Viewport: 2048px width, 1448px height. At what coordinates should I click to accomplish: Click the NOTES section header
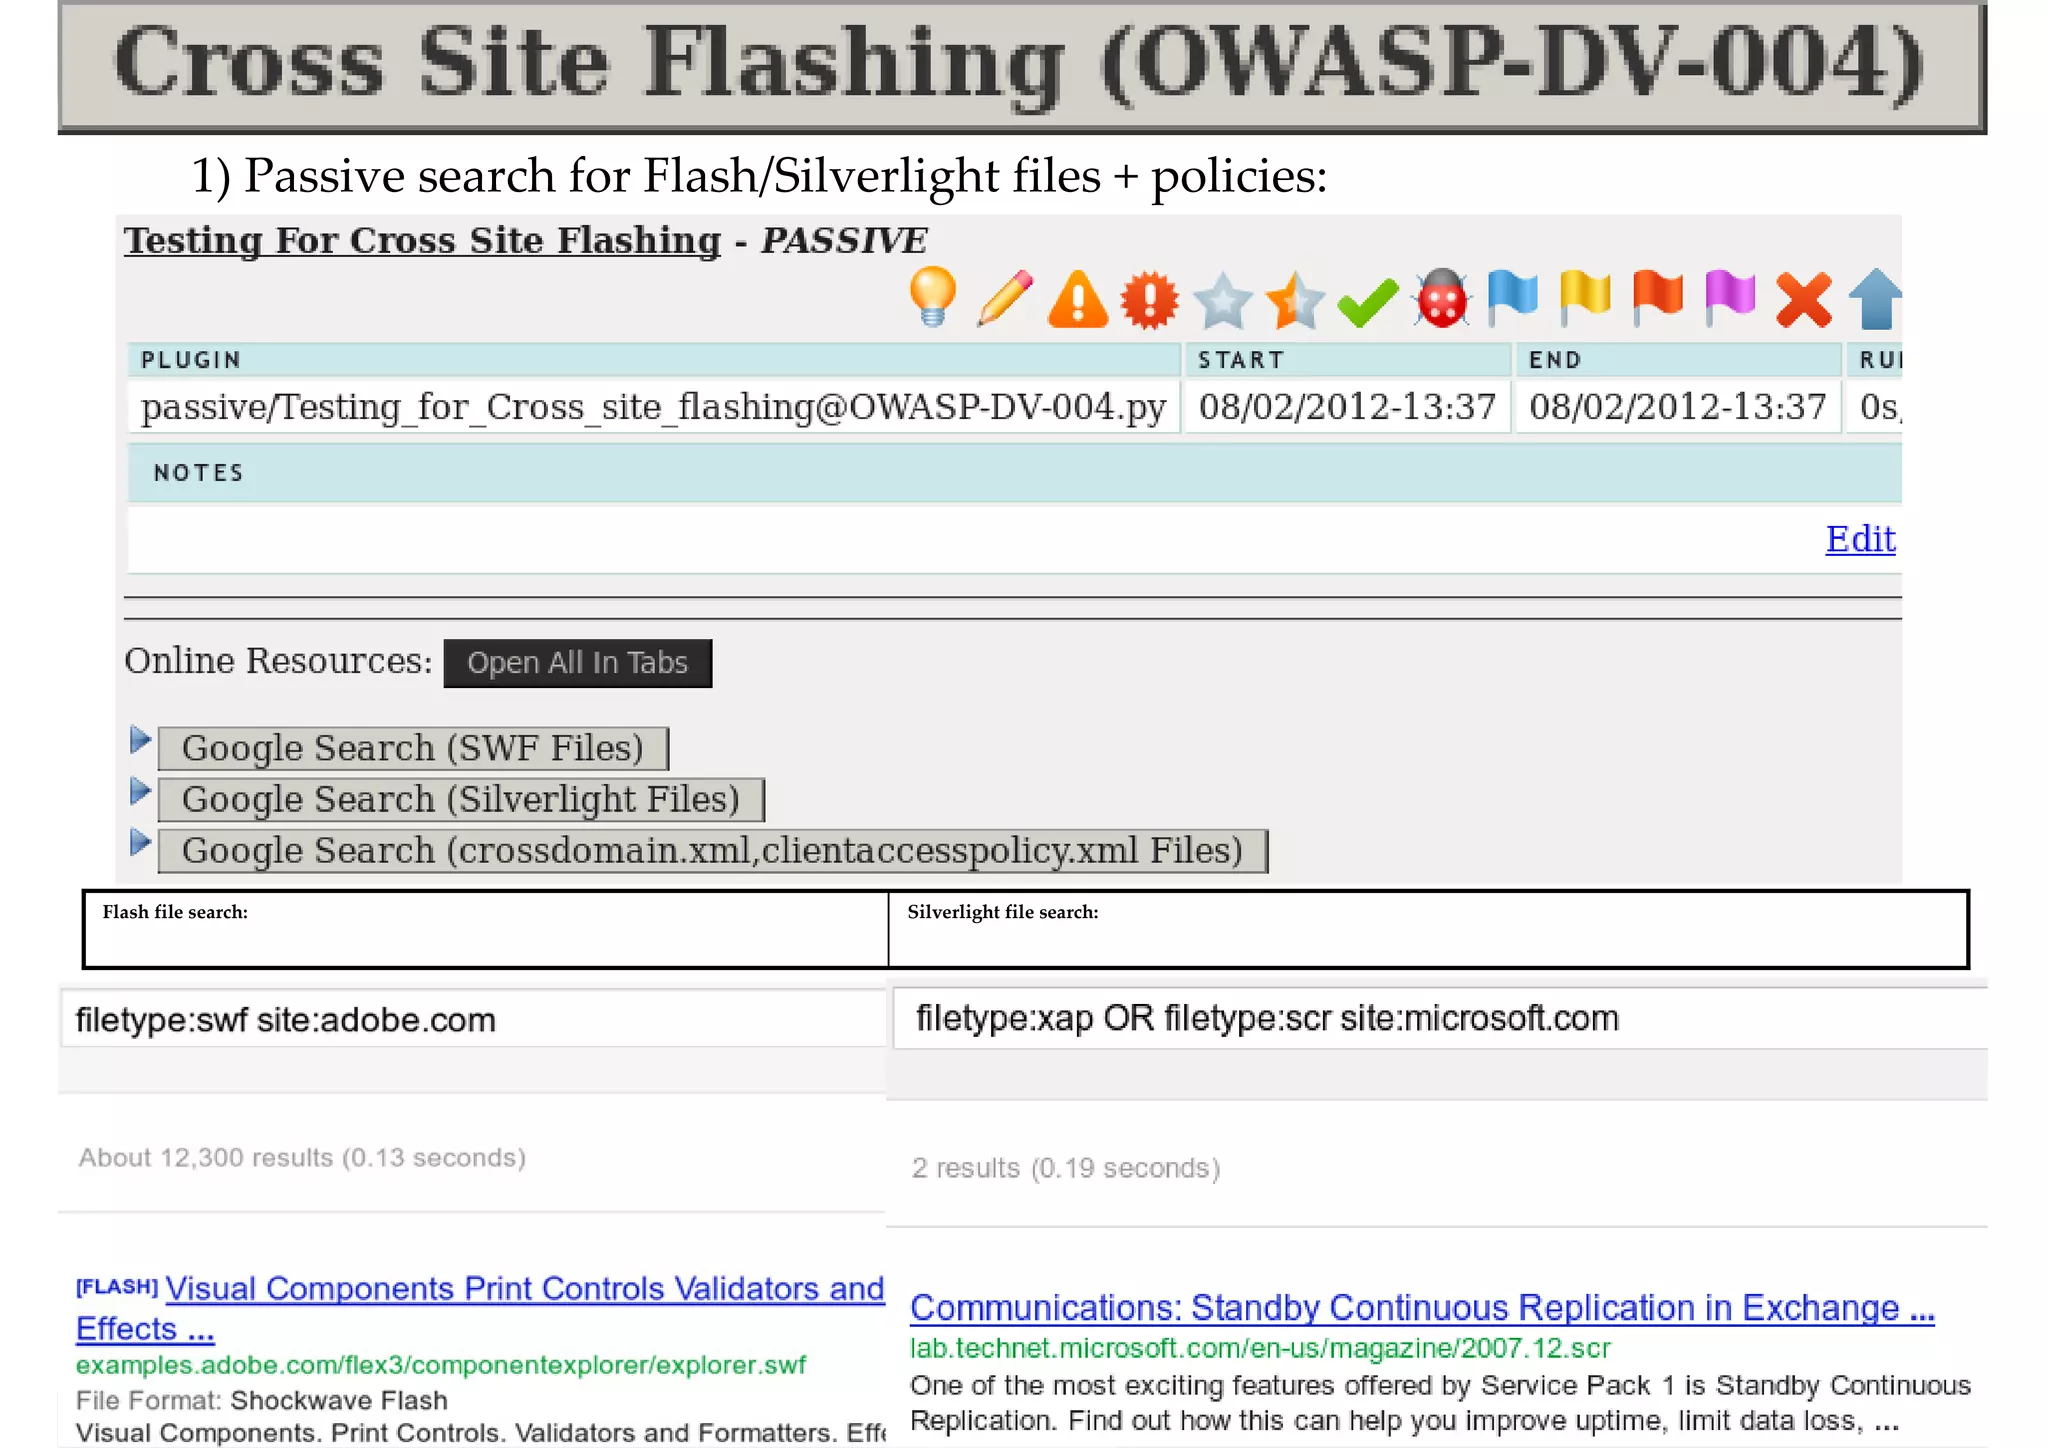[1014, 473]
